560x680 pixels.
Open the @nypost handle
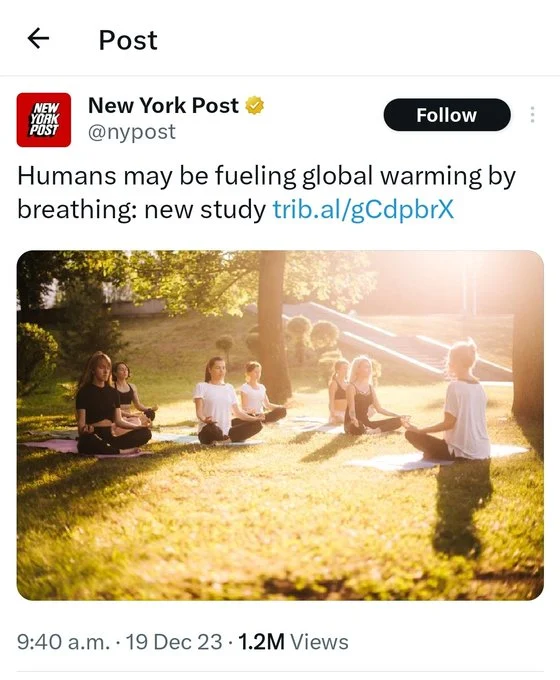pos(132,131)
